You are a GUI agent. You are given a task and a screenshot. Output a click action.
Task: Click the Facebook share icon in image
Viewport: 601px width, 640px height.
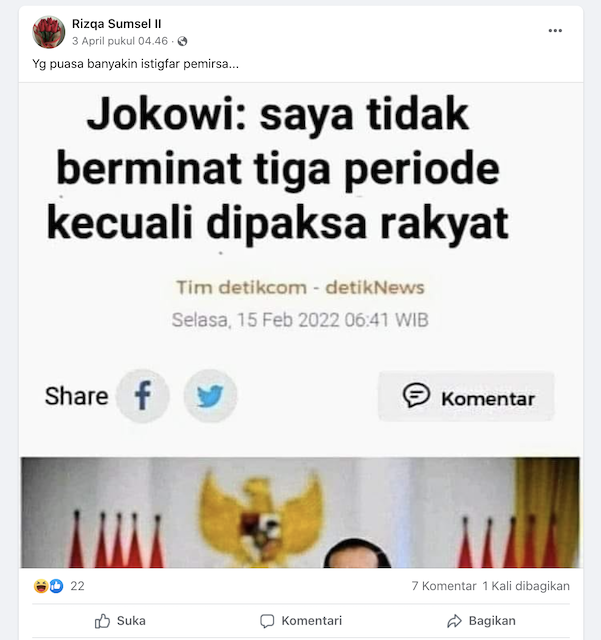tap(142, 396)
